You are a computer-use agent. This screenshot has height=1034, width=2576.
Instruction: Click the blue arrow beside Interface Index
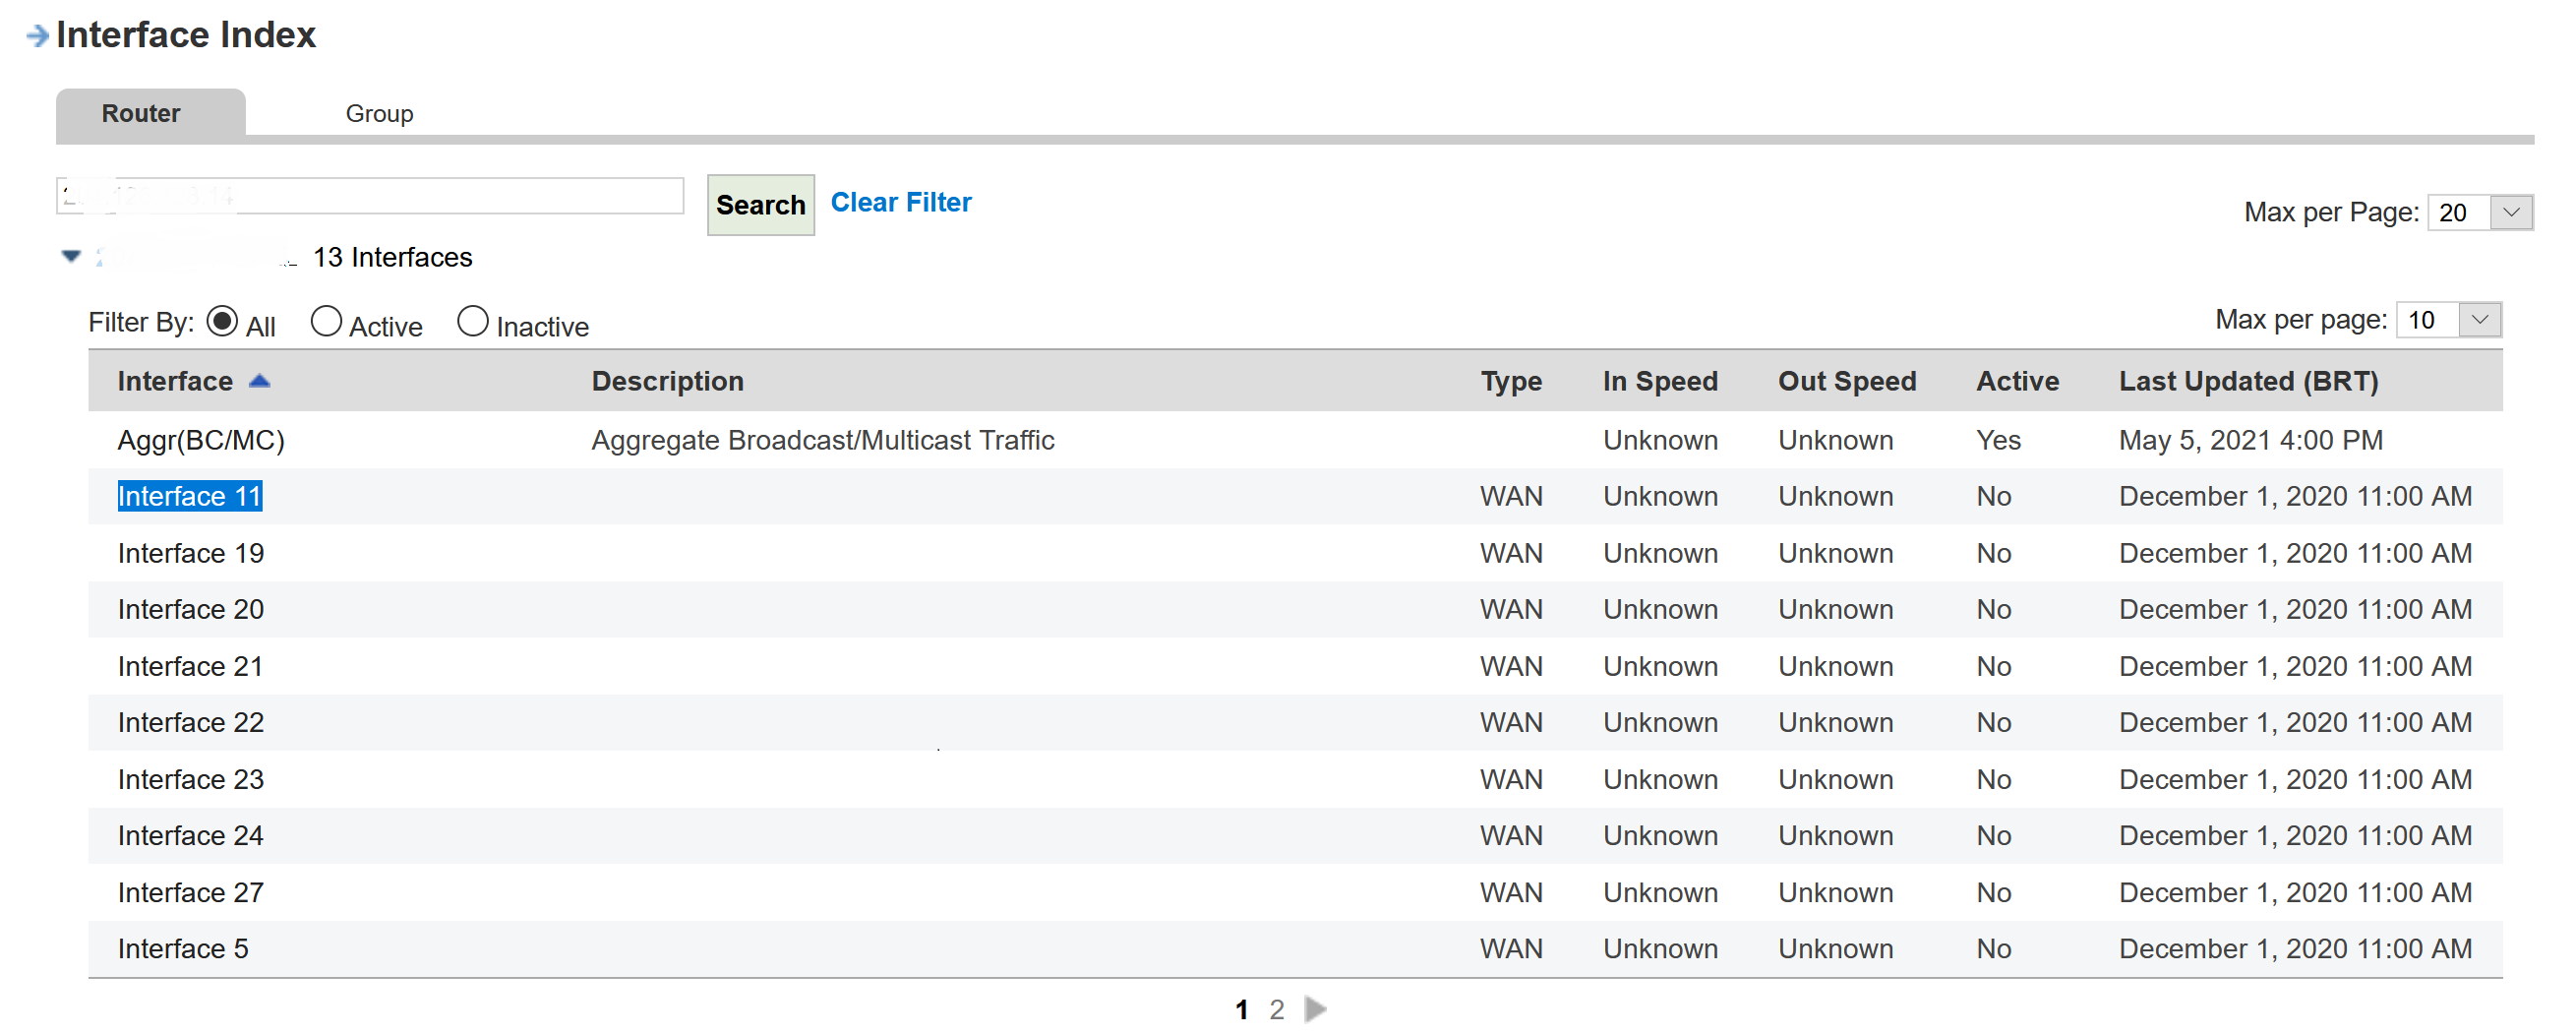pyautogui.click(x=37, y=36)
